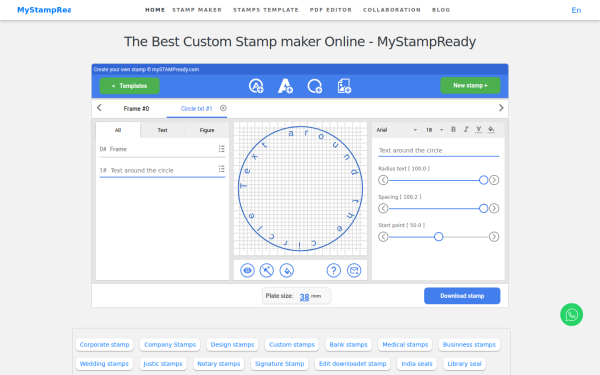This screenshot has height=375, width=600.
Task: Switch to the Text elements tab
Action: click(162, 130)
